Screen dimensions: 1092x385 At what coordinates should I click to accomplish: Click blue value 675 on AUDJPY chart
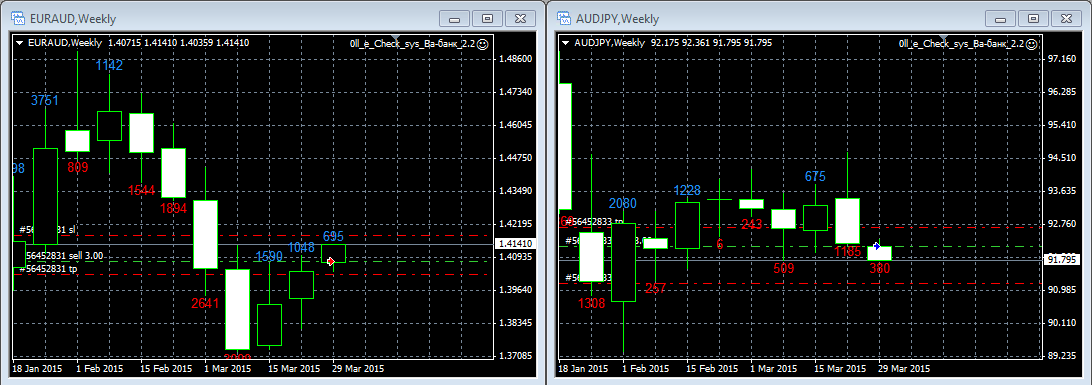coord(816,176)
